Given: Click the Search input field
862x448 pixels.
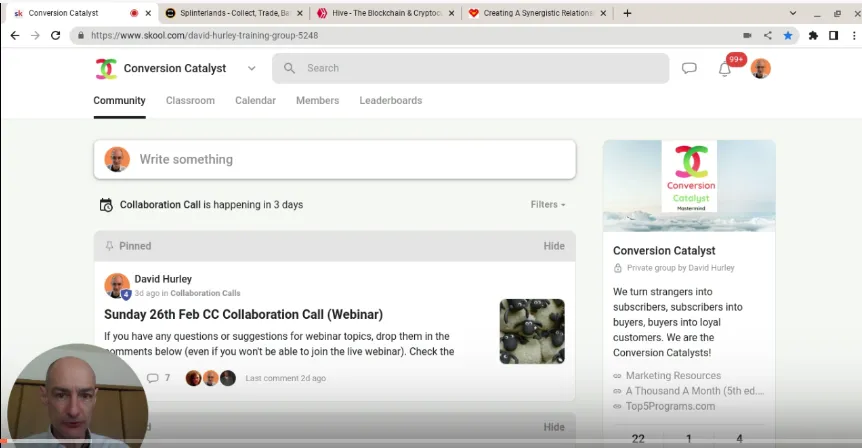Looking at the screenshot, I should click(471, 68).
